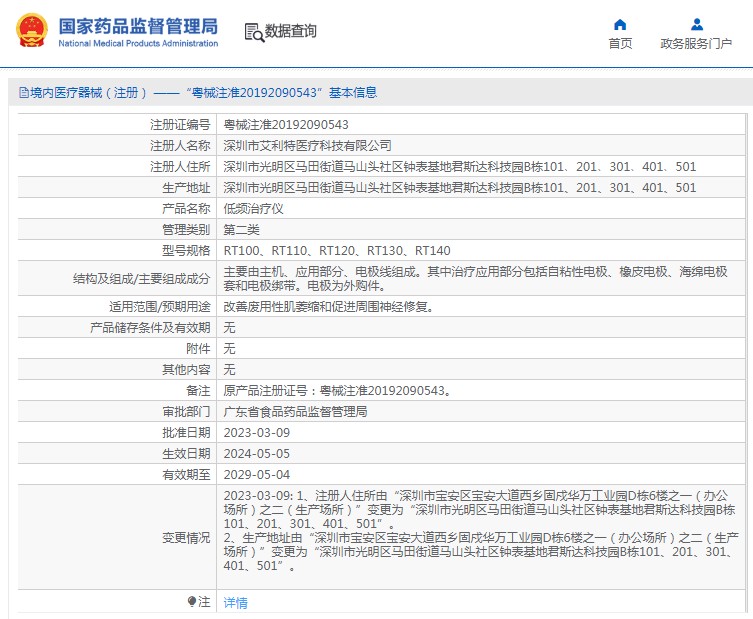Click approval date 2023-03-09
This screenshot has width=753, height=619.
257,433
